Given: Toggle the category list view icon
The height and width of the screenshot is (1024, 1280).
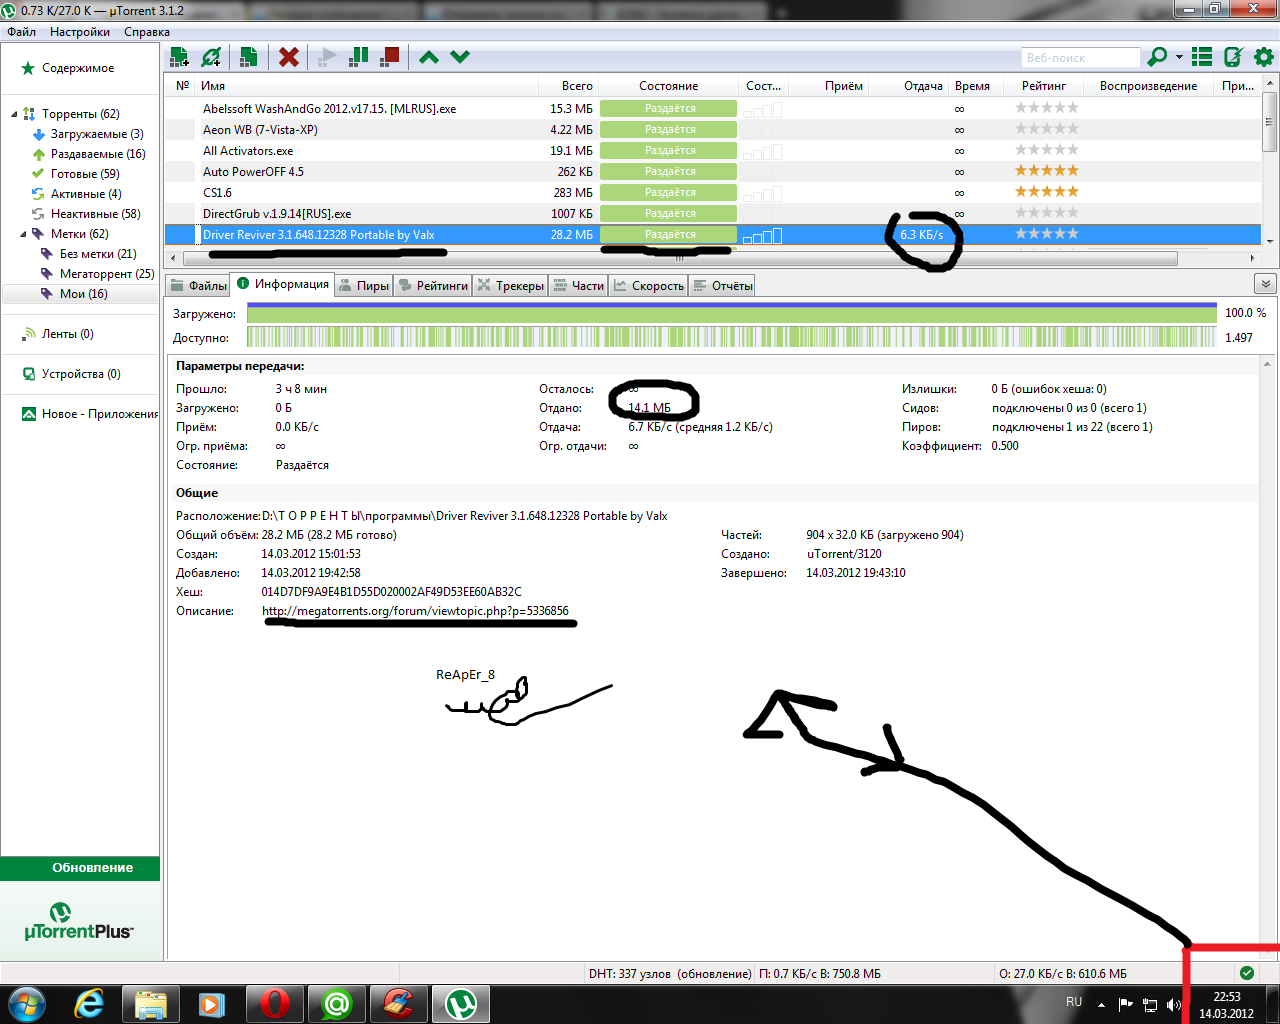Looking at the screenshot, I should (x=1202, y=57).
